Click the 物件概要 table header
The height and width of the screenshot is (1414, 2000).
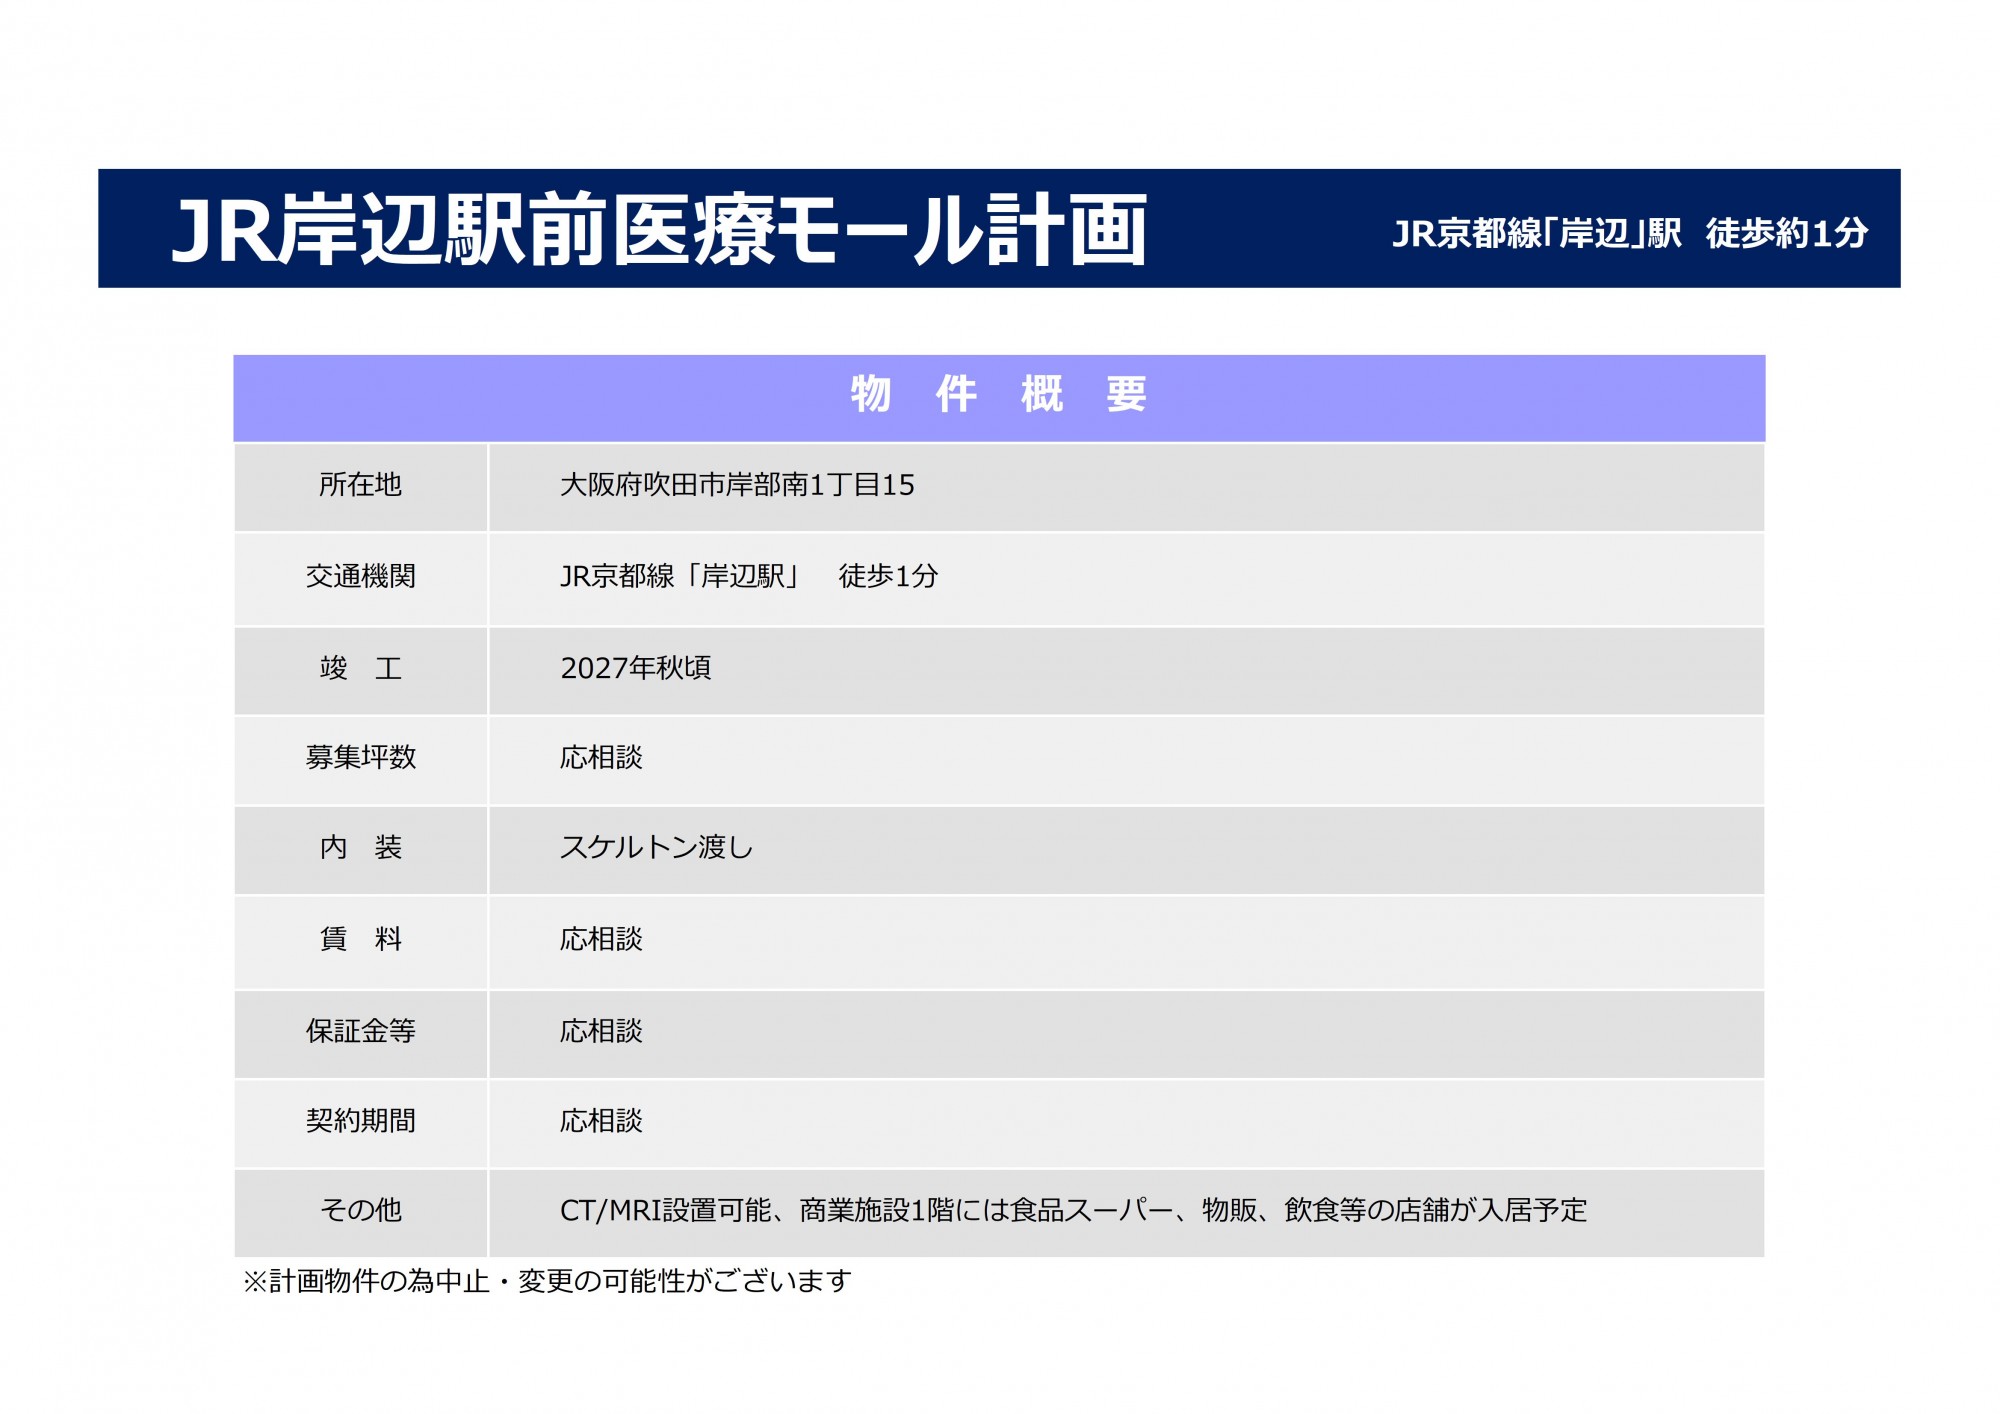998,394
